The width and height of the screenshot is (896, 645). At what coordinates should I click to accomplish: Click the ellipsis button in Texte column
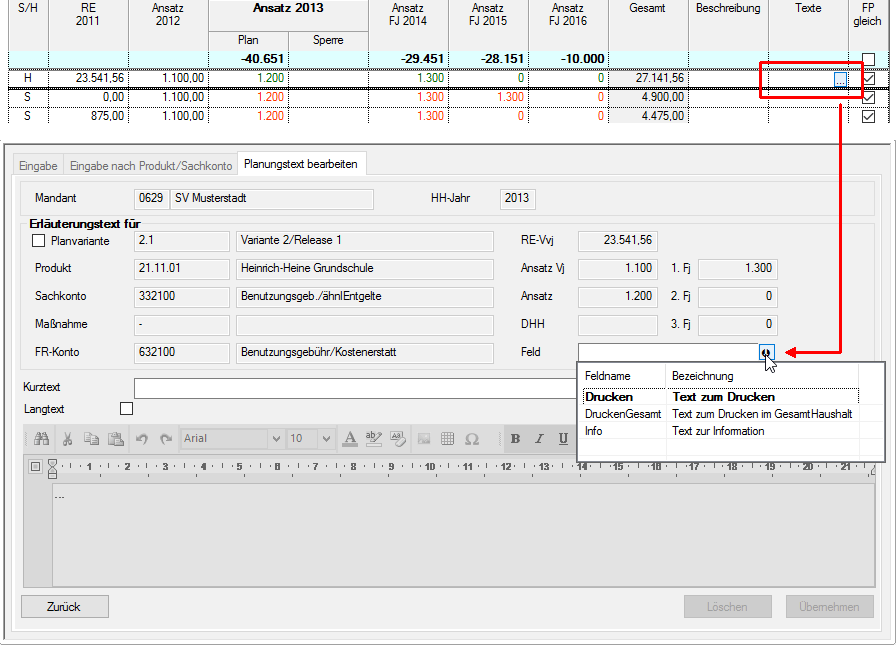840,78
